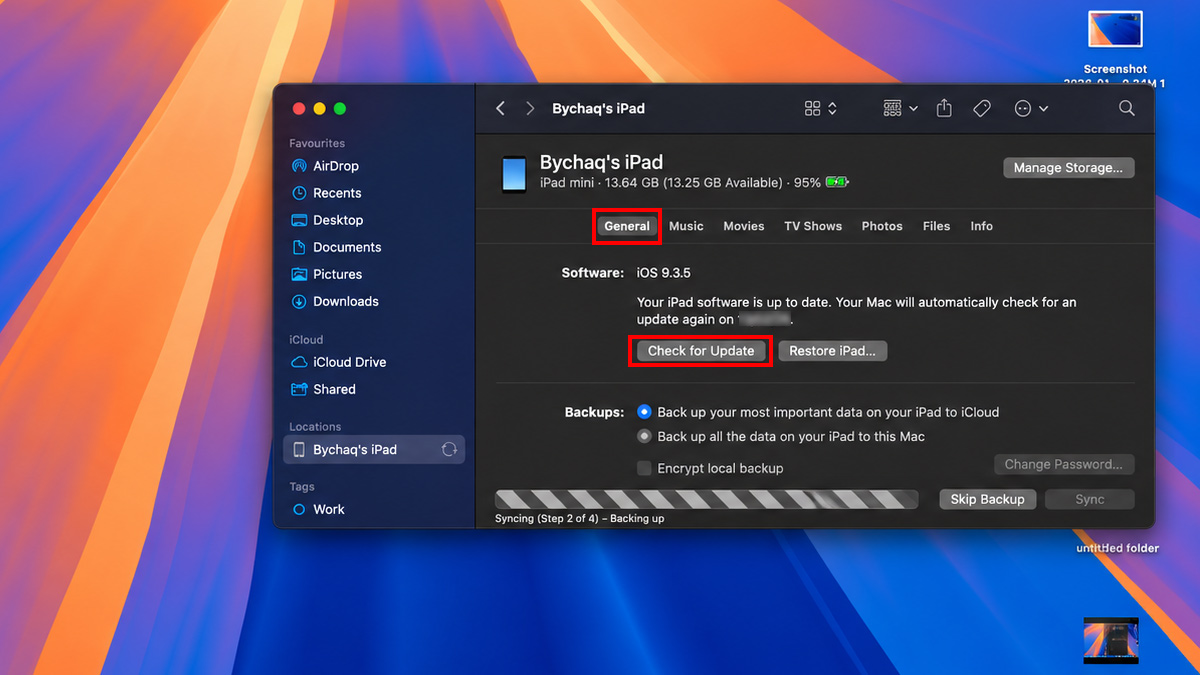1200x675 pixels.
Task: Open the group-by dropdown in the toolbar
Action: pos(900,108)
